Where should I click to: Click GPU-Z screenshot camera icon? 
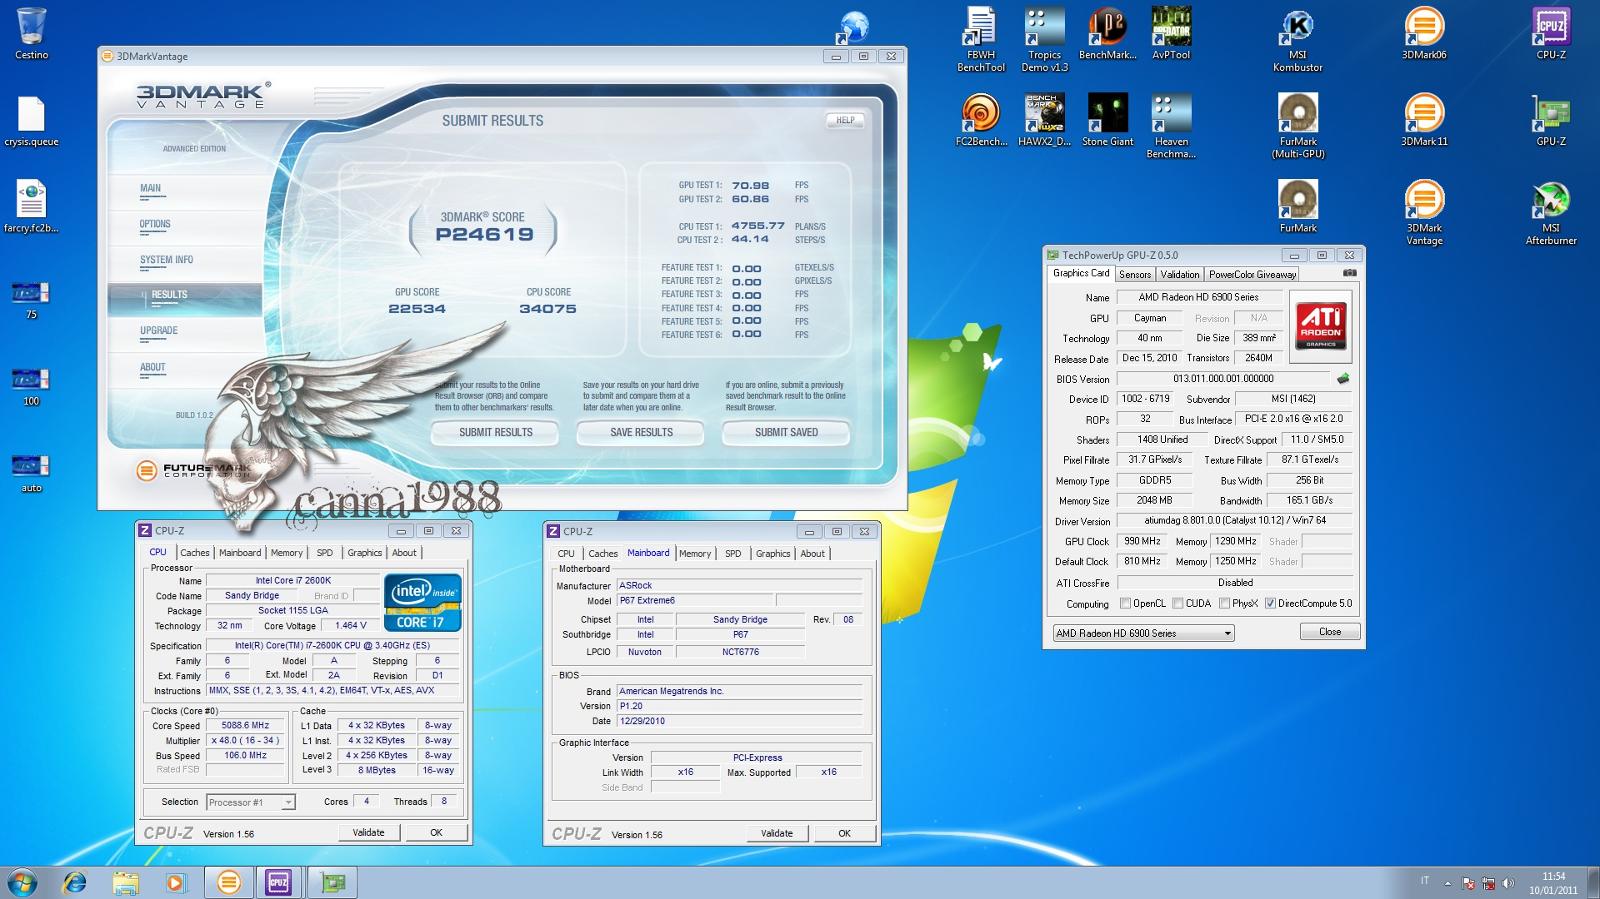(x=1349, y=273)
